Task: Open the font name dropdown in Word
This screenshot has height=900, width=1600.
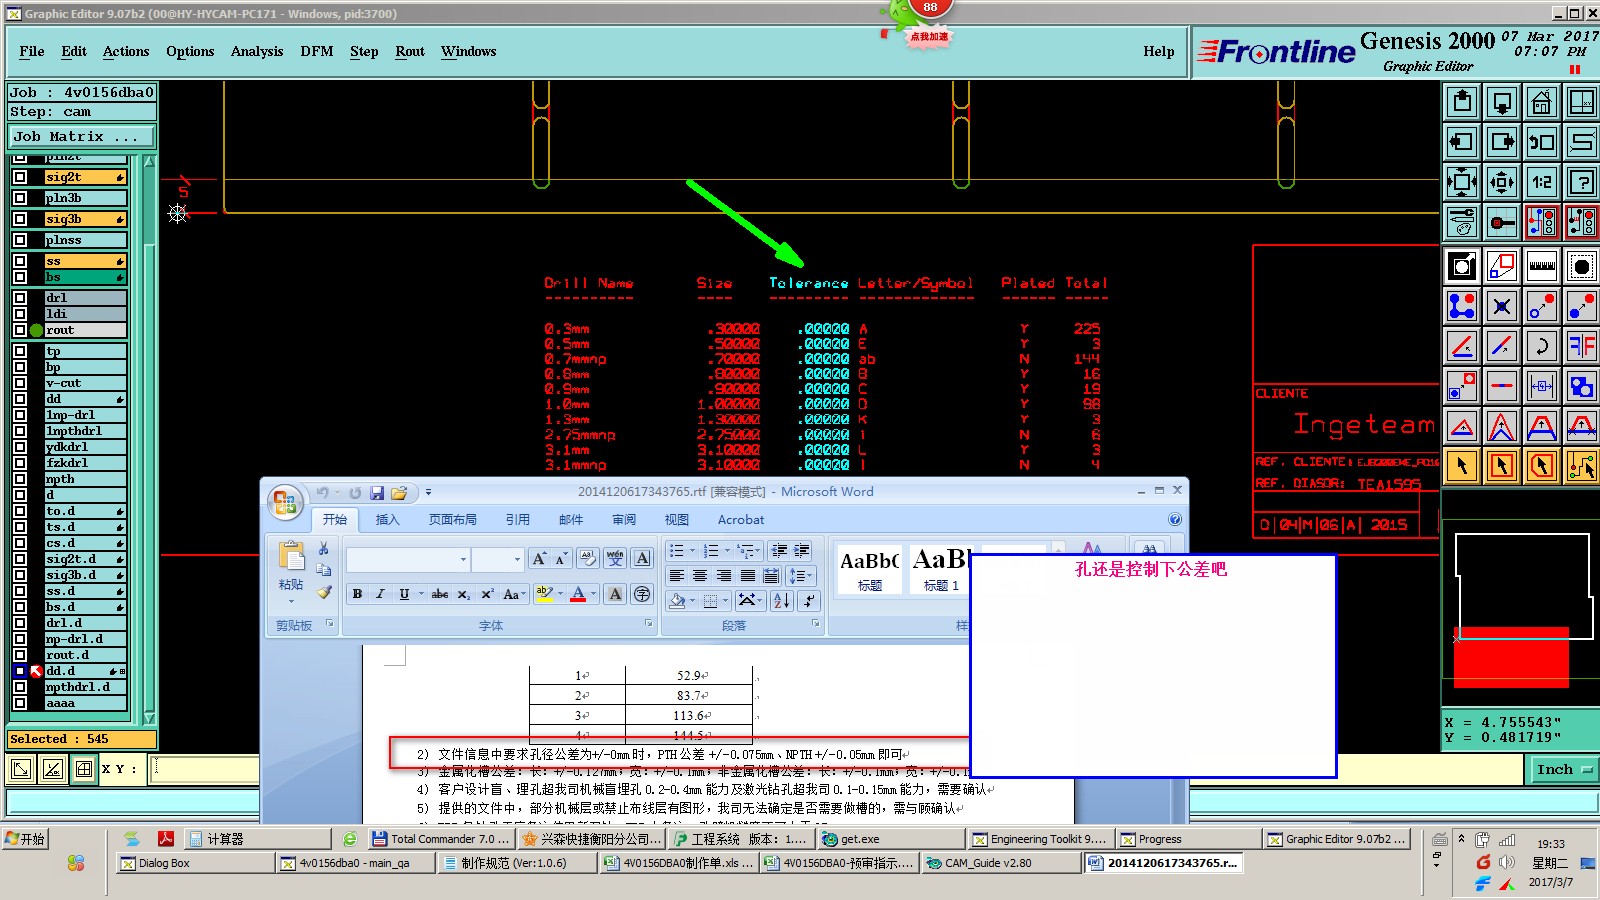Action: [463, 559]
